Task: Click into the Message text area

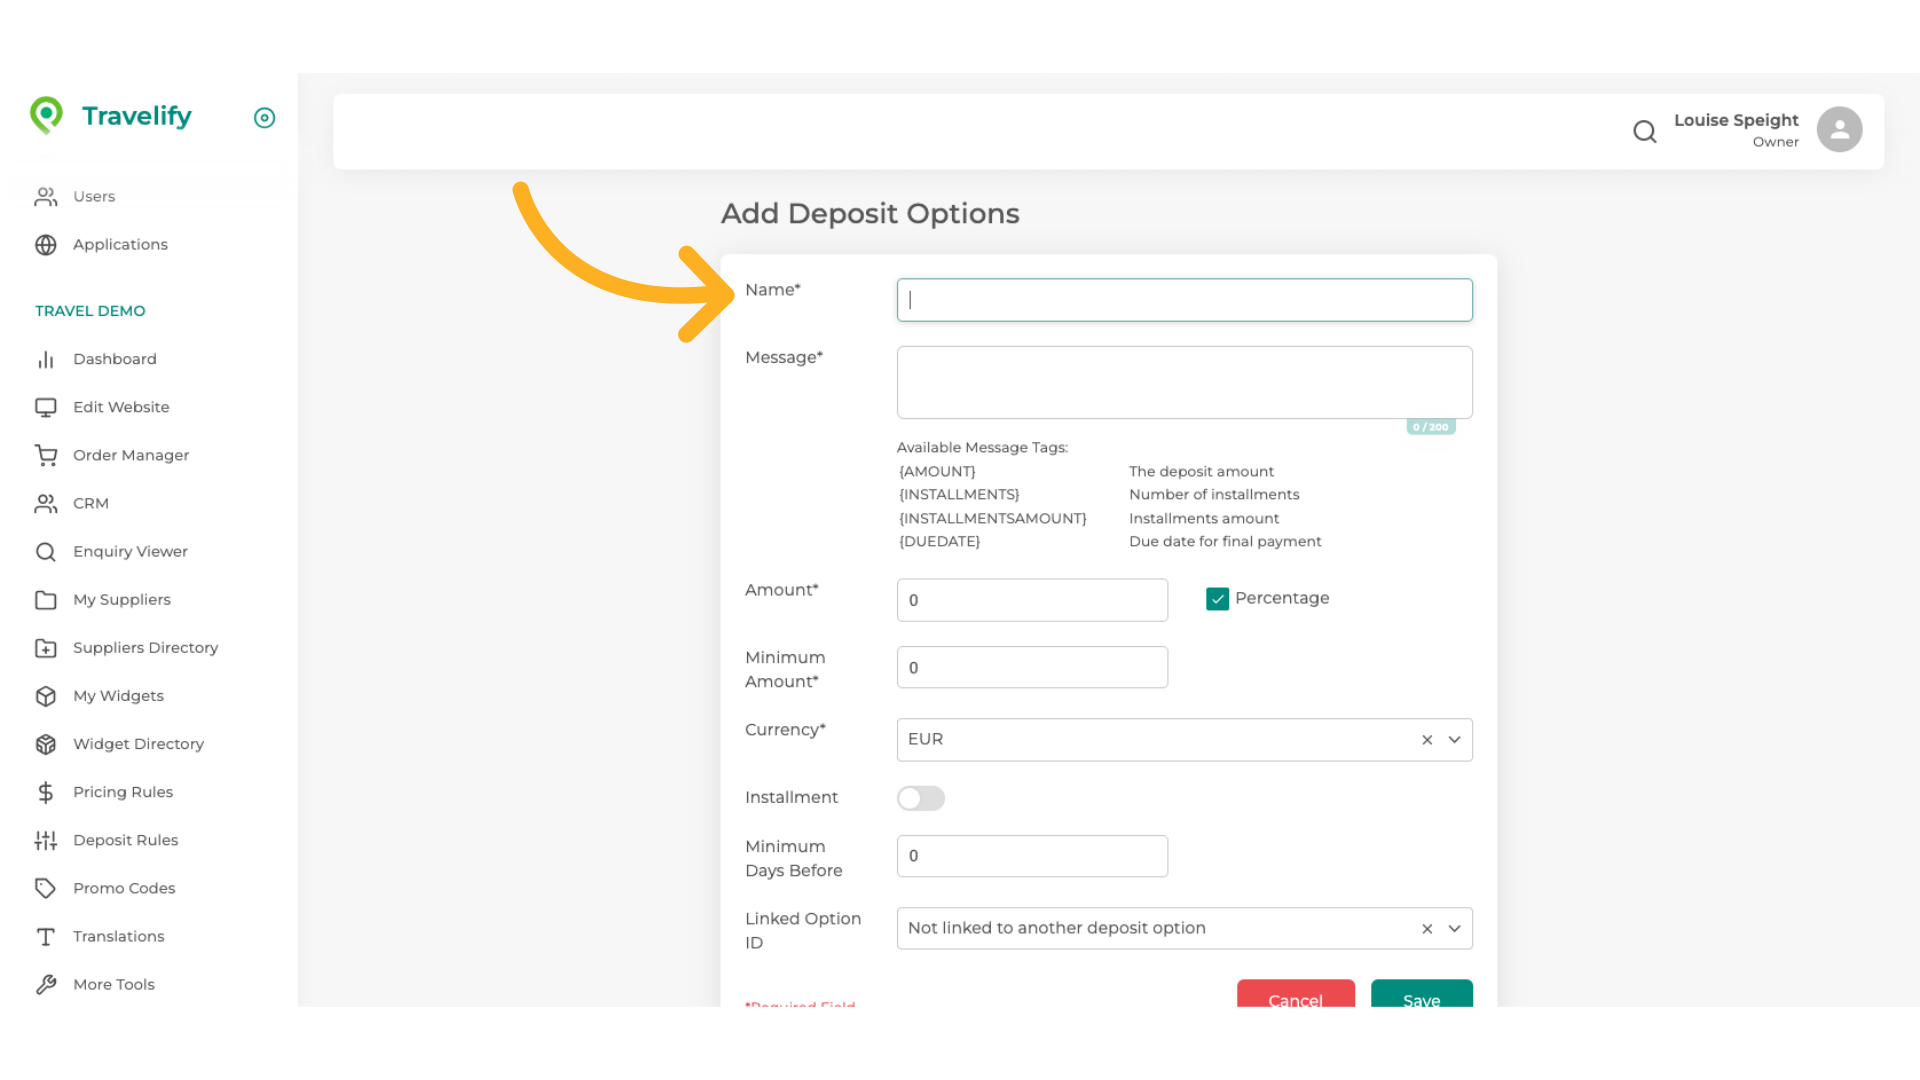Action: [x=1184, y=383]
